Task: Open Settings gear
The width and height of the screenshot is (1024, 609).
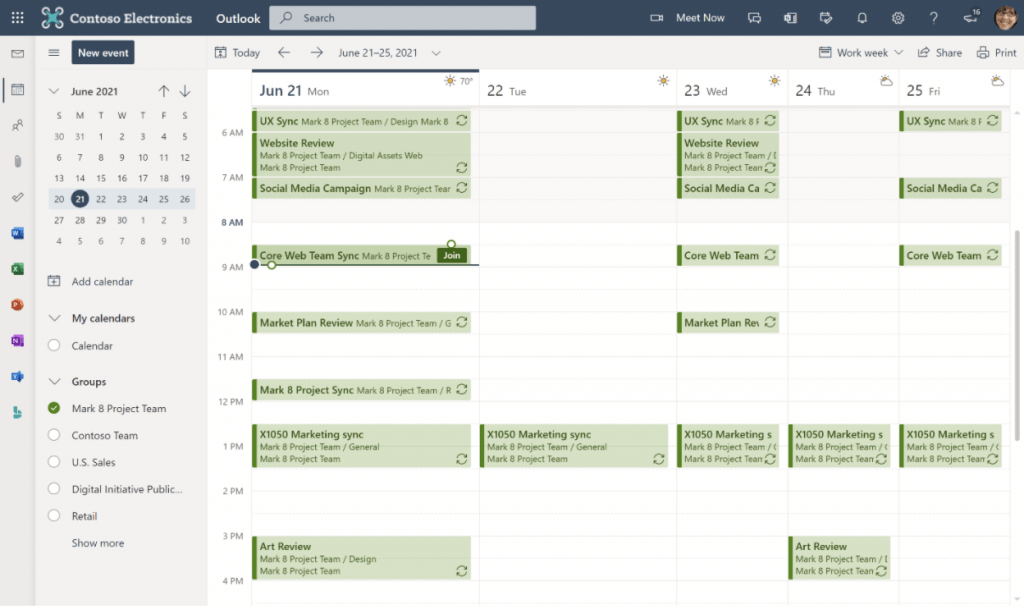Action: pos(898,18)
